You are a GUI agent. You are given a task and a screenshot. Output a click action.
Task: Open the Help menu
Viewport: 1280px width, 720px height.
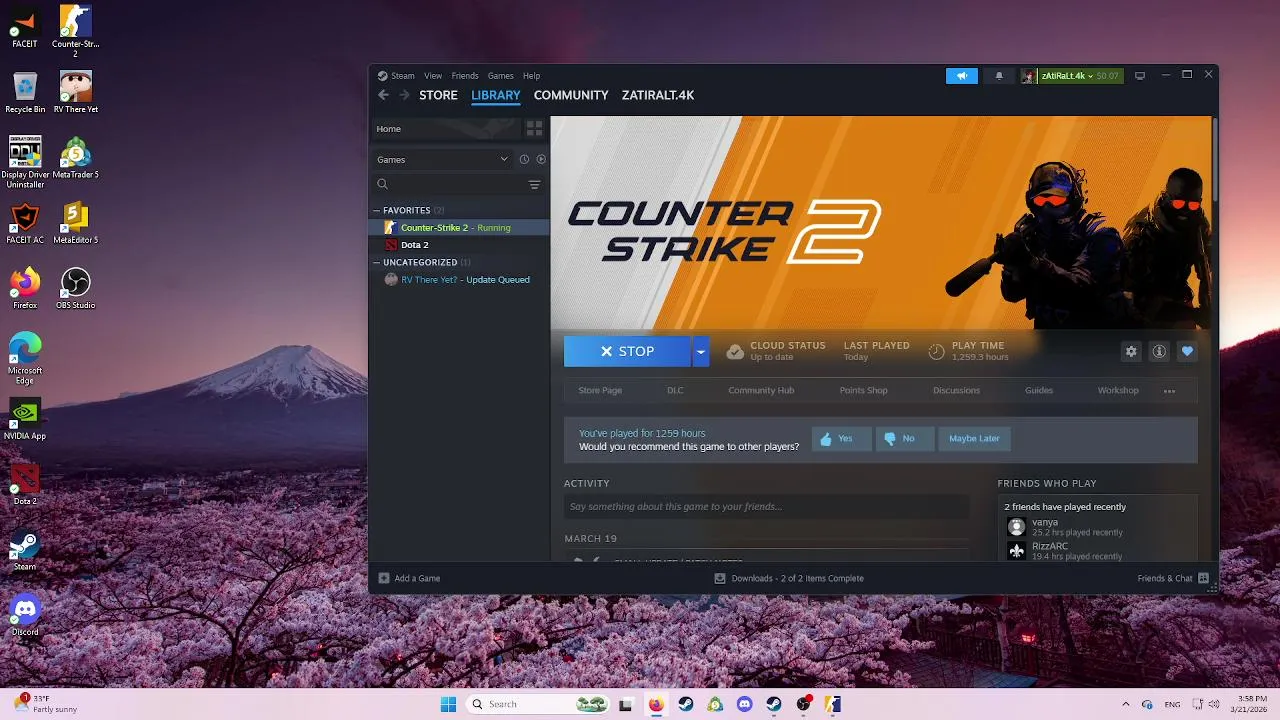531,76
